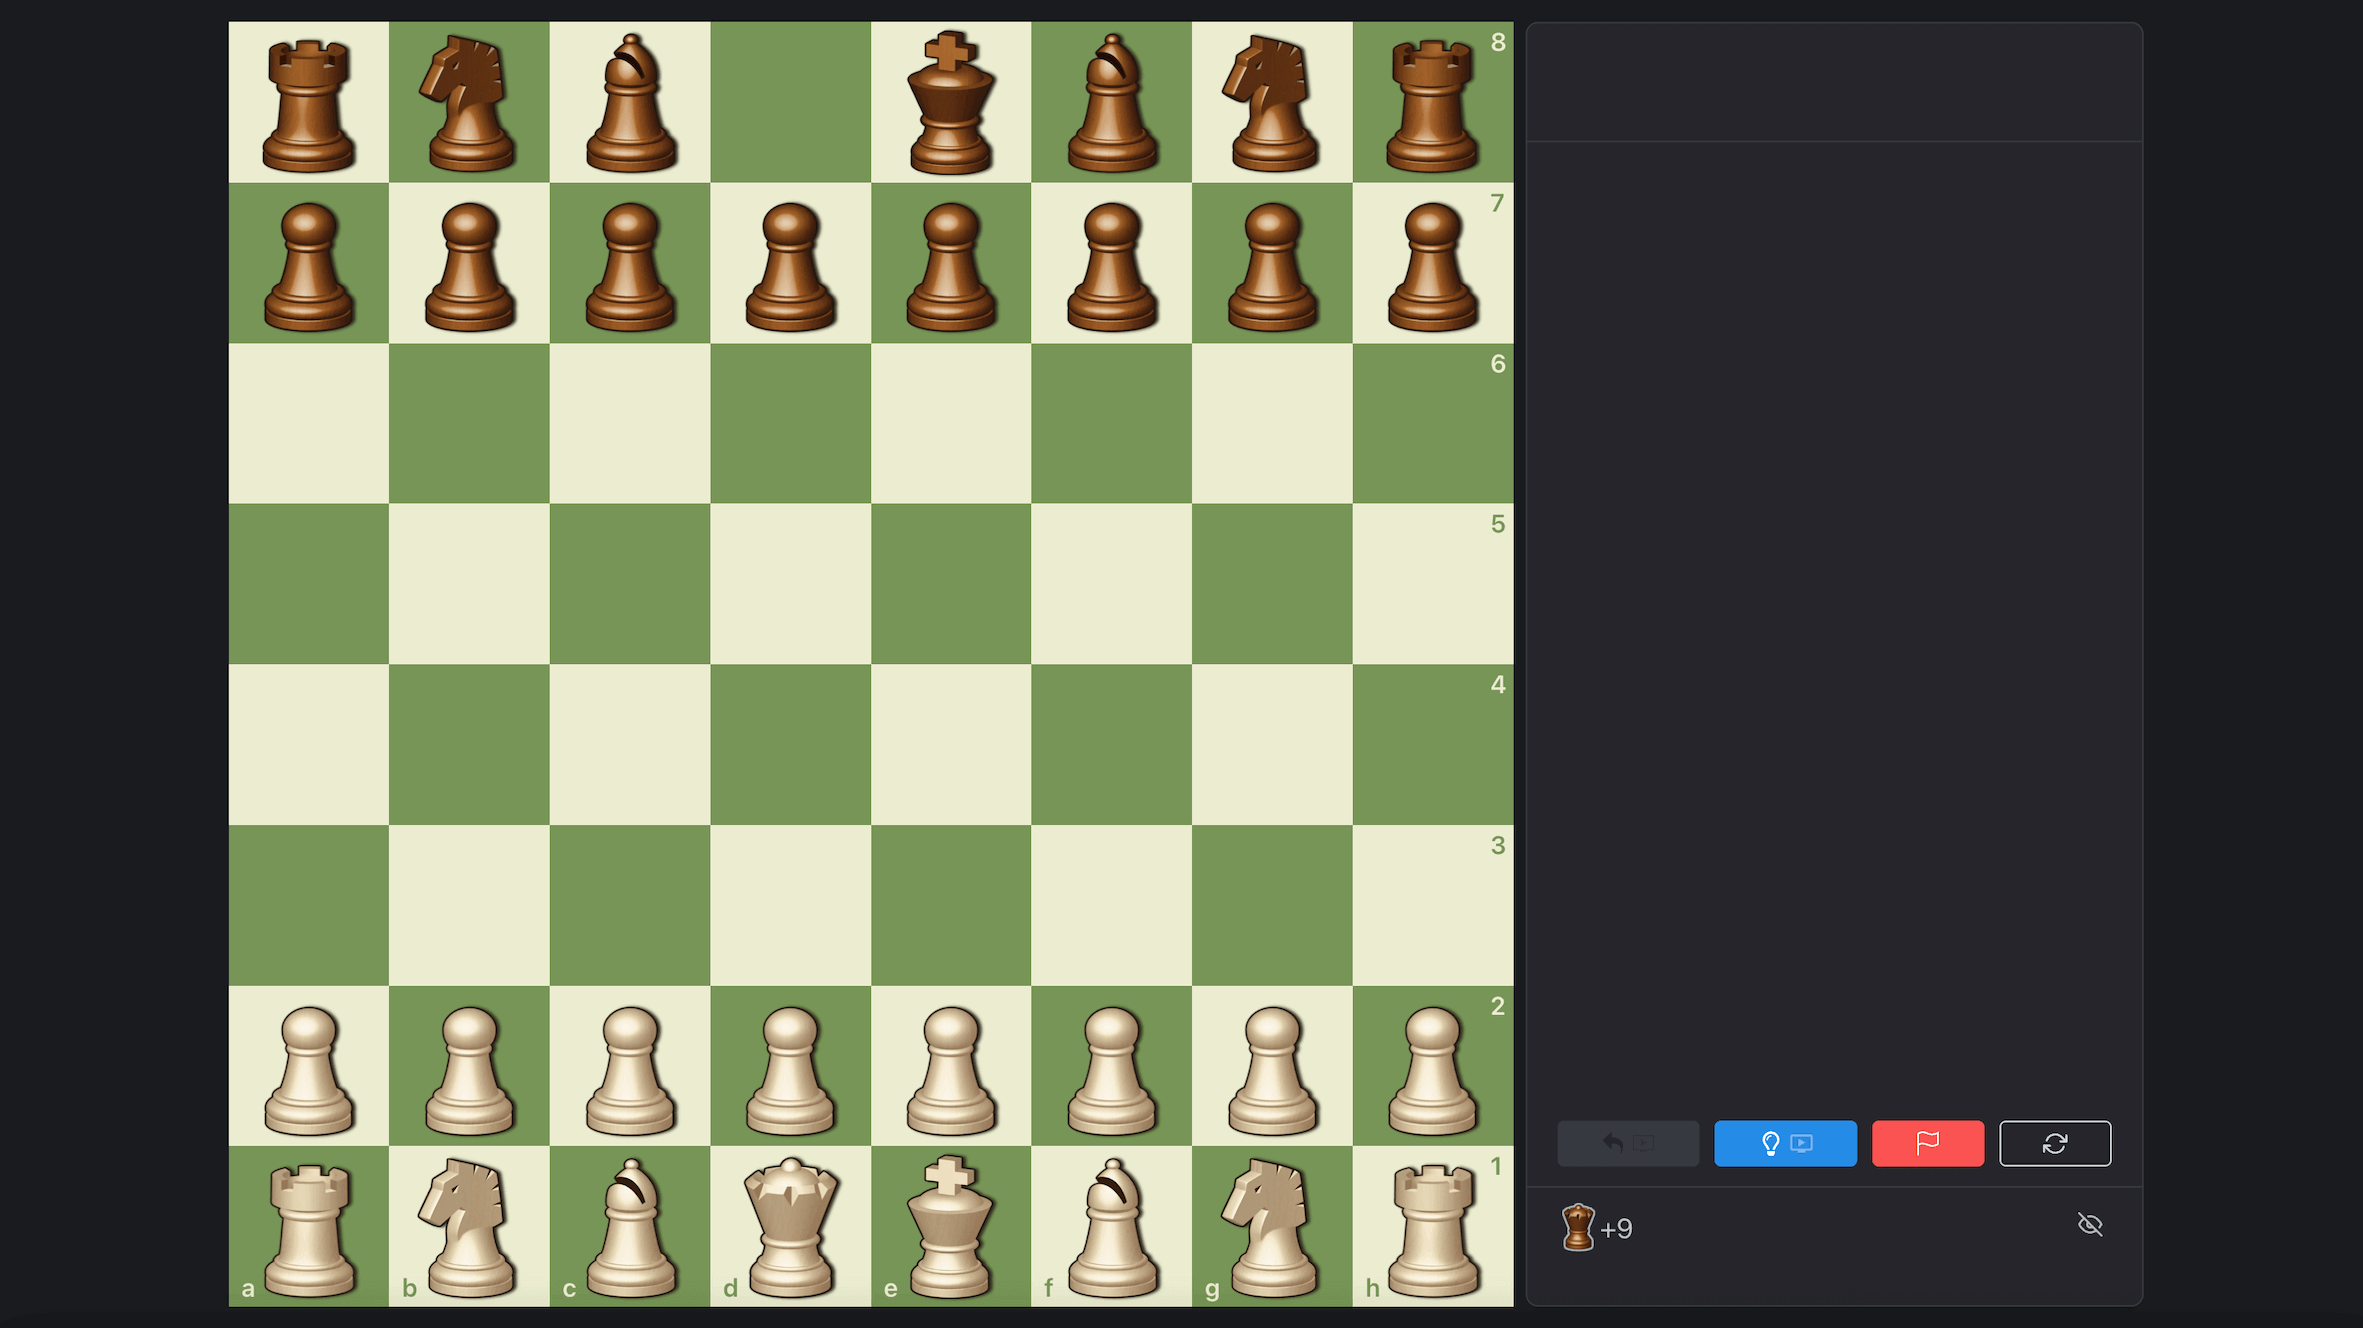The height and width of the screenshot is (1328, 2363).
Task: Click the captured queen icon beside +9
Action: tap(1577, 1227)
